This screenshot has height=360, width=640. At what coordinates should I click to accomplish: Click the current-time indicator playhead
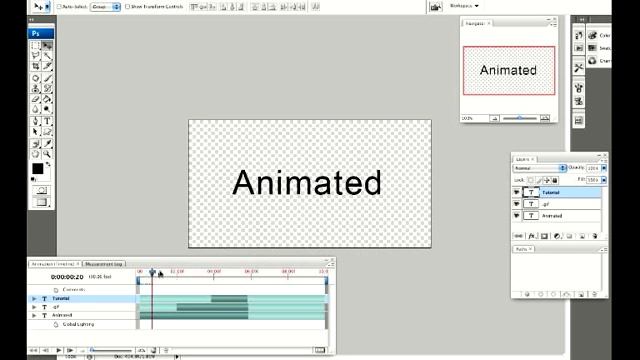click(x=152, y=272)
